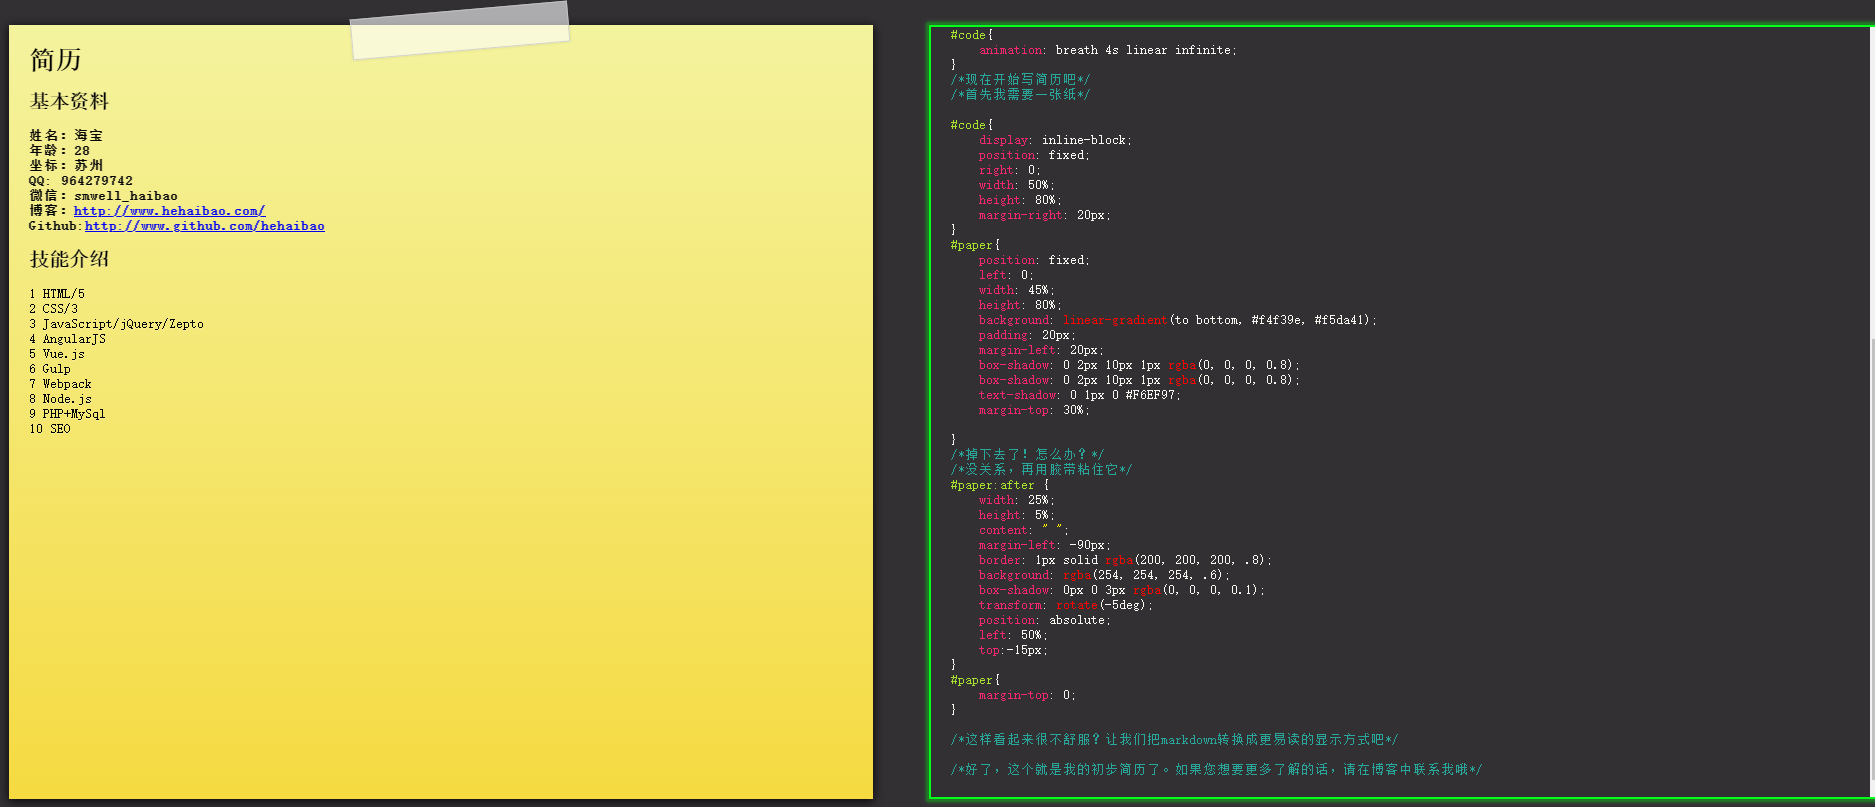1875x807 pixels.
Task: Open the blog link www.hehaibao.com
Action: click(169, 211)
